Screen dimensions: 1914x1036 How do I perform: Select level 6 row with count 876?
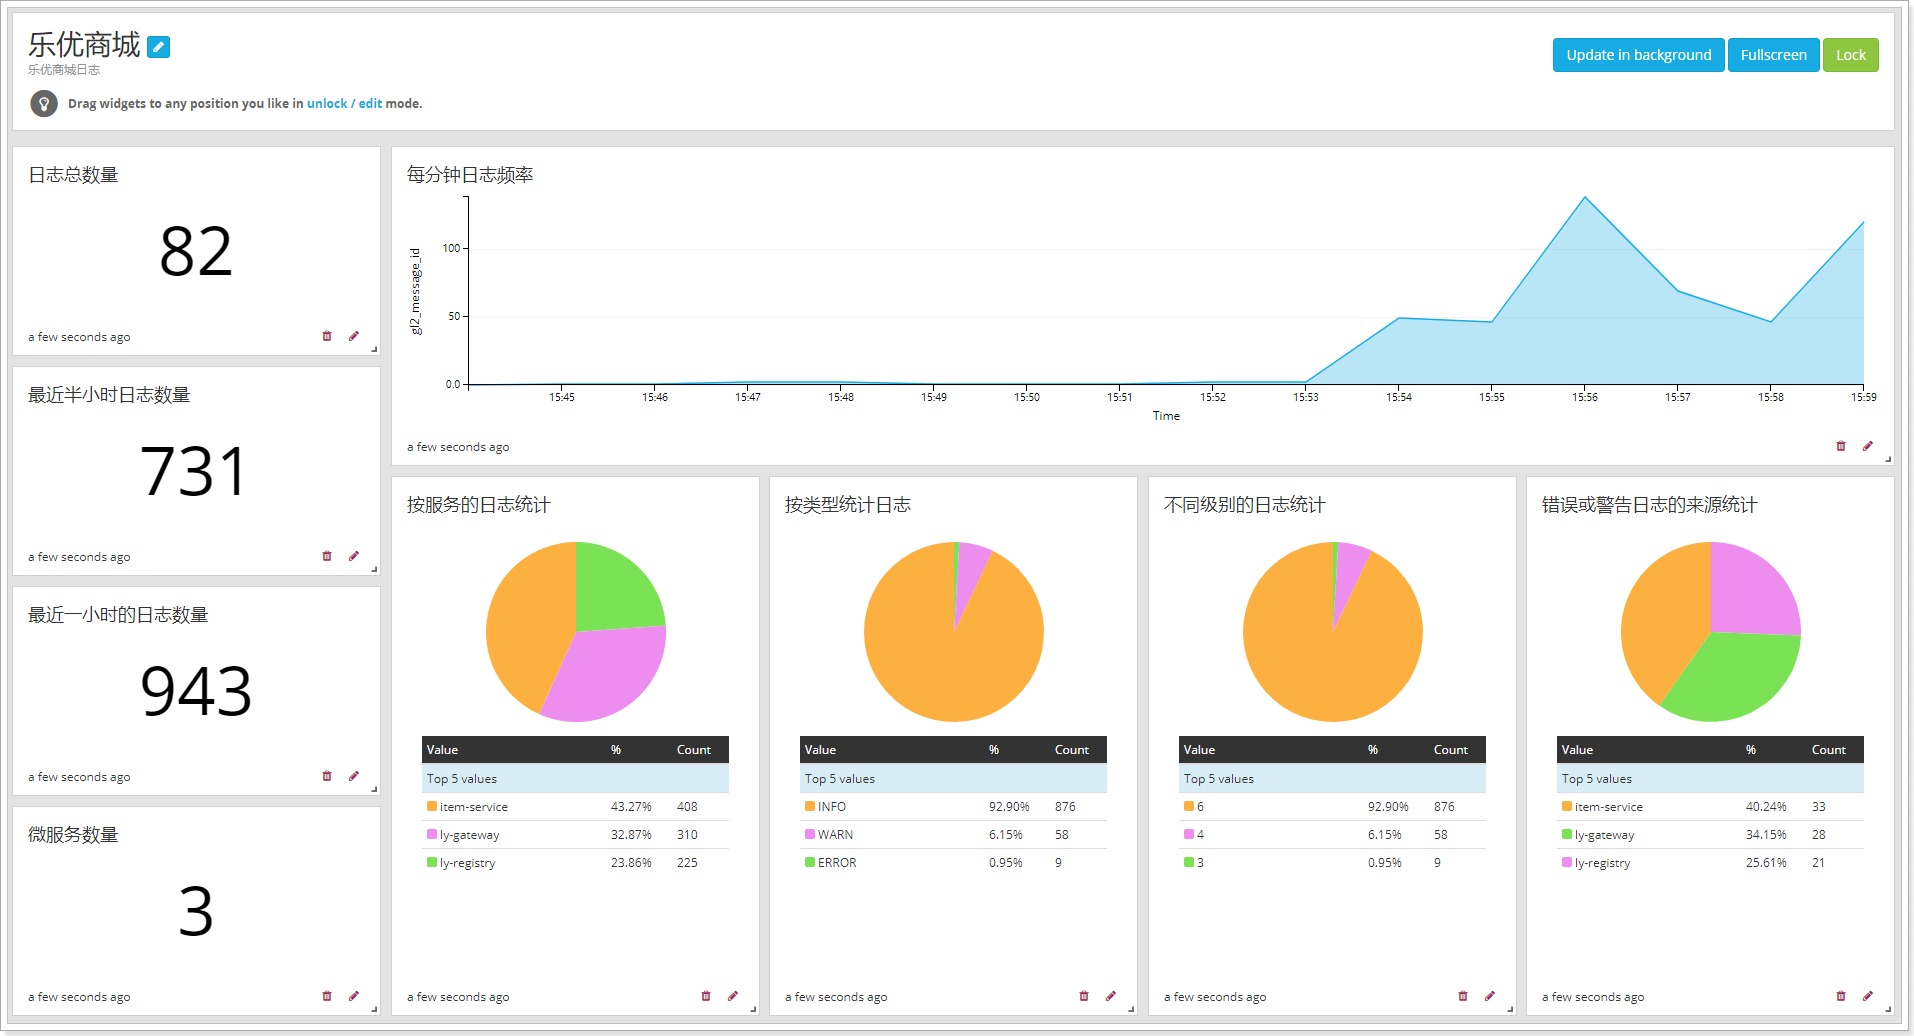[1332, 807]
